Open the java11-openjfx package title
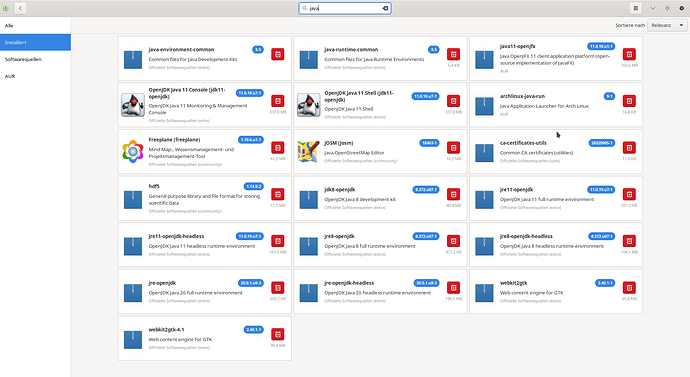This screenshot has height=377, width=690. (518, 46)
